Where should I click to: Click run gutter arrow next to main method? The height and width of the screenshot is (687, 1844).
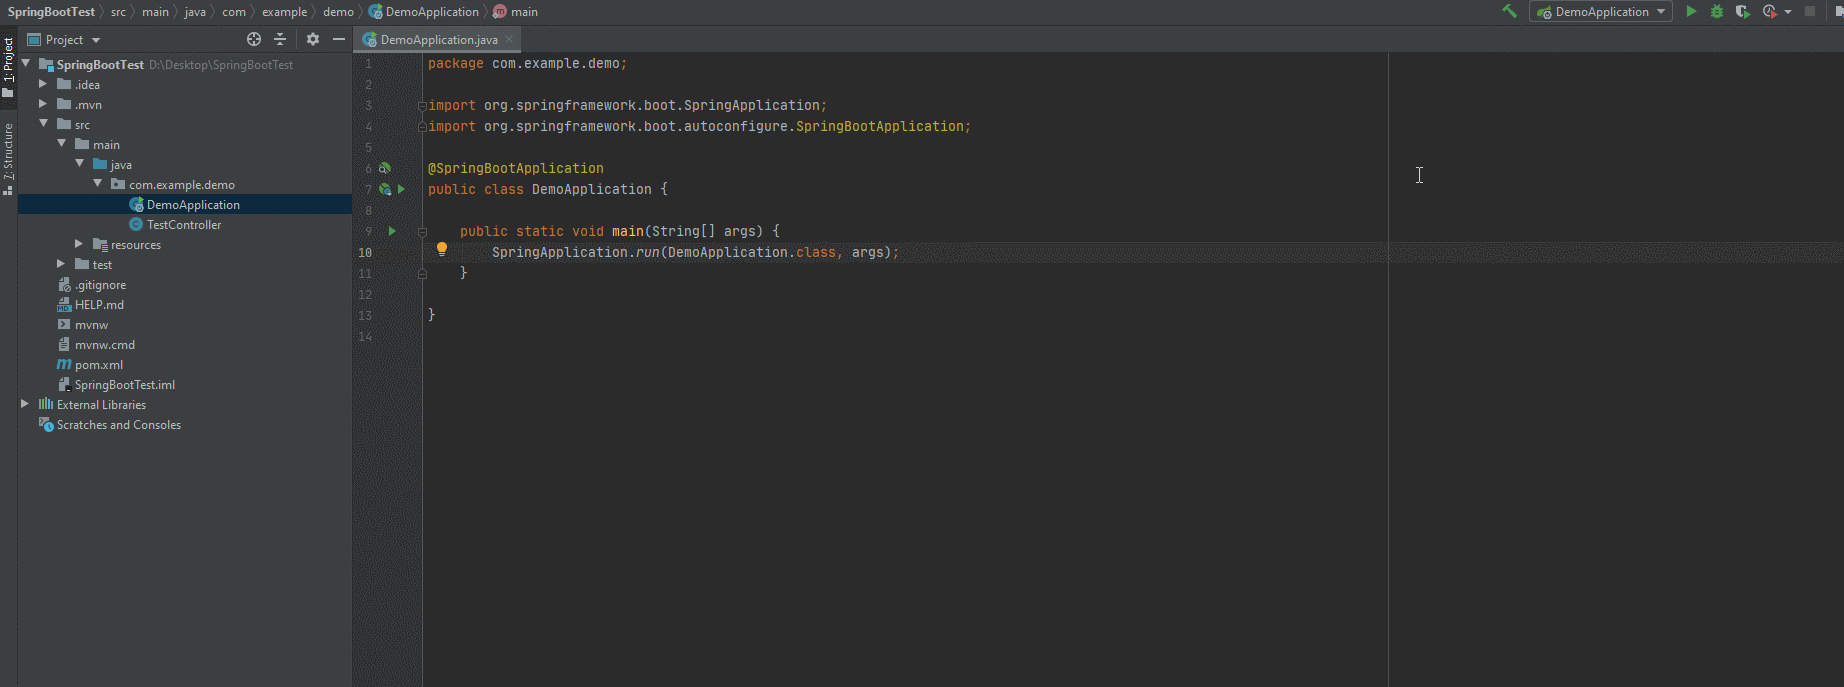392,231
